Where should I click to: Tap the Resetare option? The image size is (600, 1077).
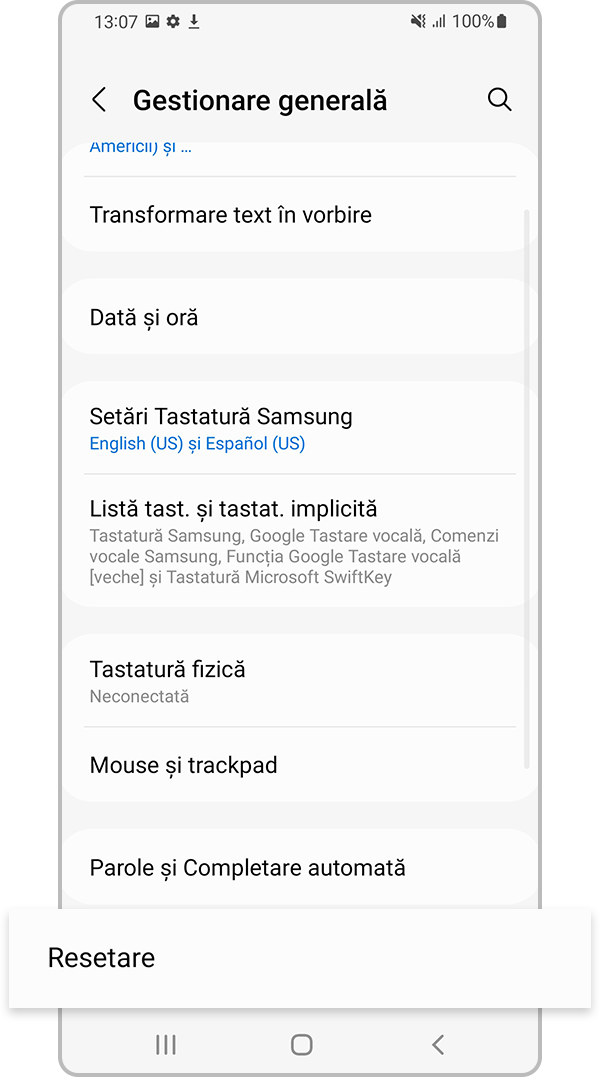point(101,958)
